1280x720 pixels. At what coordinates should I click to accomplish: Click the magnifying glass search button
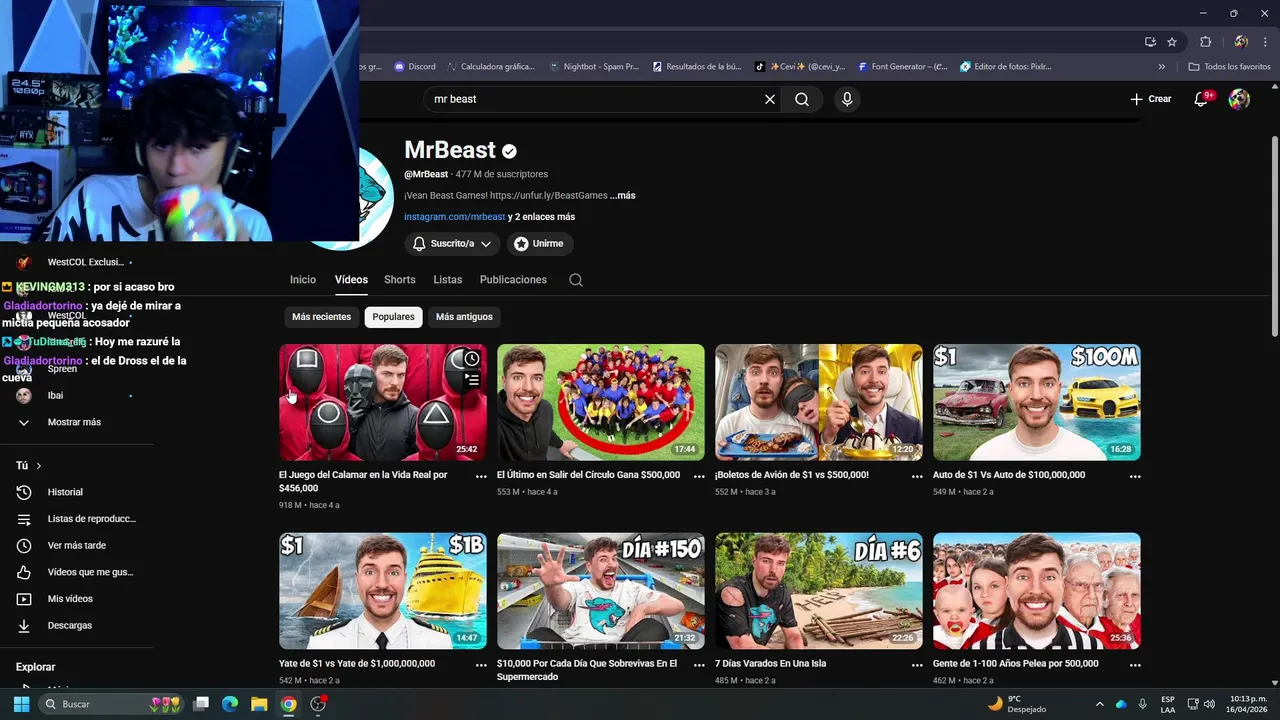click(x=802, y=99)
